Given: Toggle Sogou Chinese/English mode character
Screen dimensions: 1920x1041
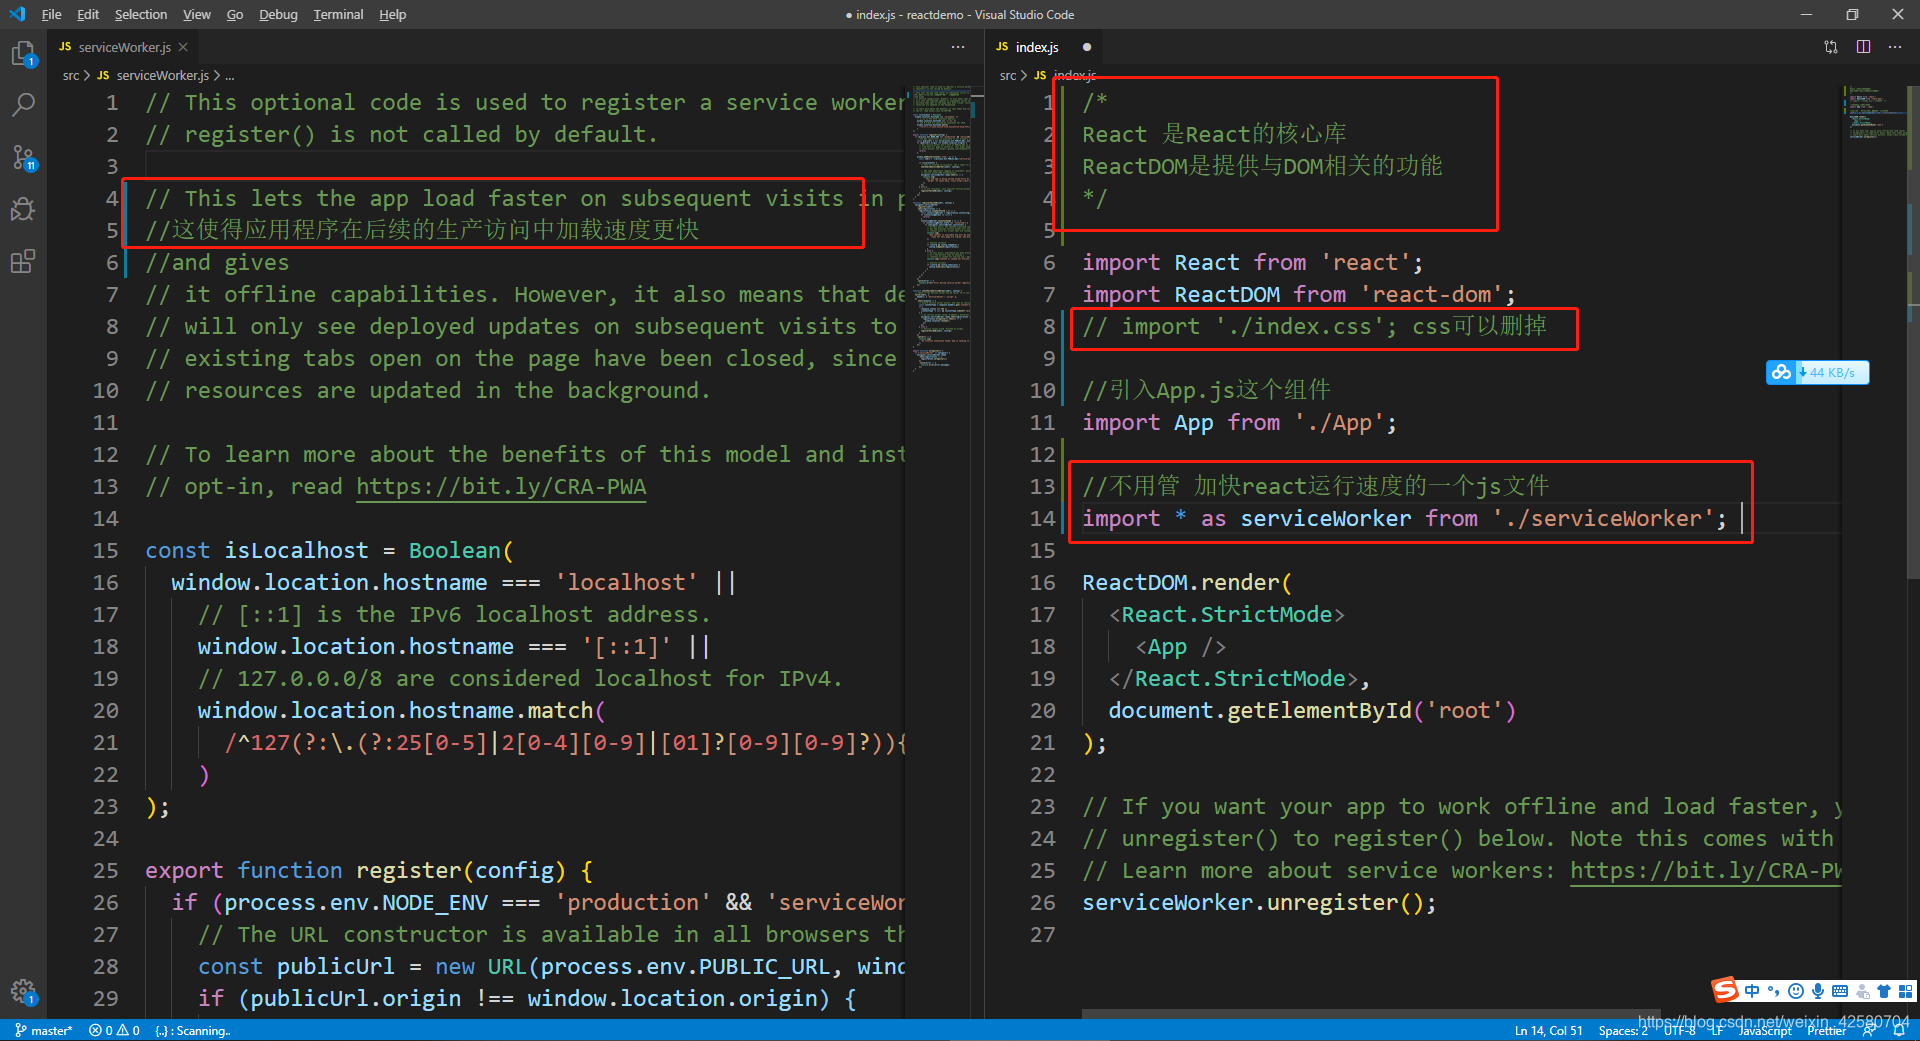Looking at the screenshot, I should pyautogui.click(x=1752, y=991).
